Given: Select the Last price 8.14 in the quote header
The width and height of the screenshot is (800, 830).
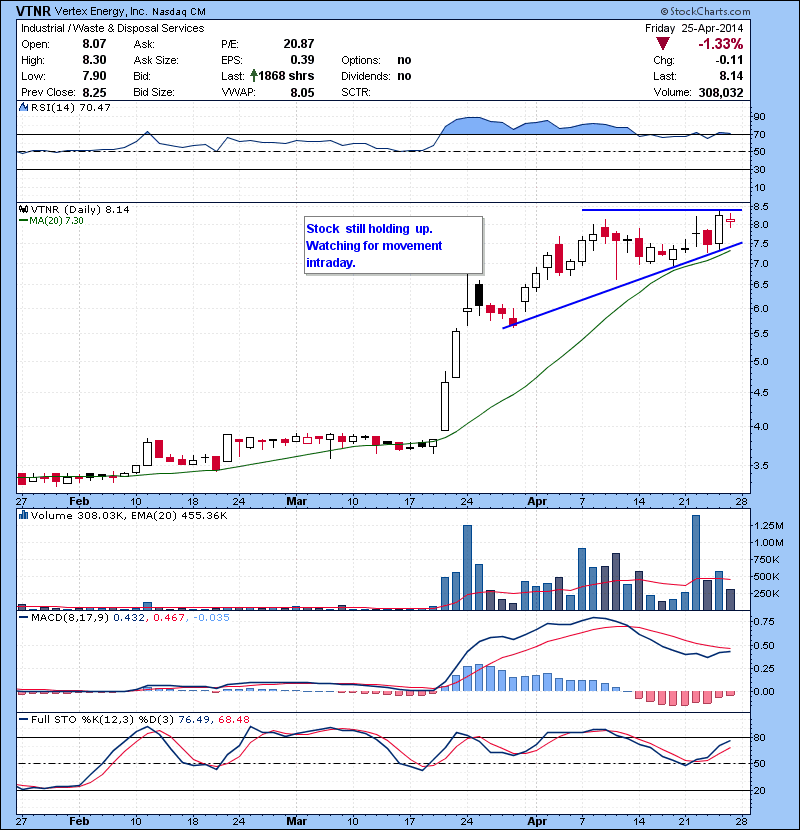Looking at the screenshot, I should tap(731, 76).
